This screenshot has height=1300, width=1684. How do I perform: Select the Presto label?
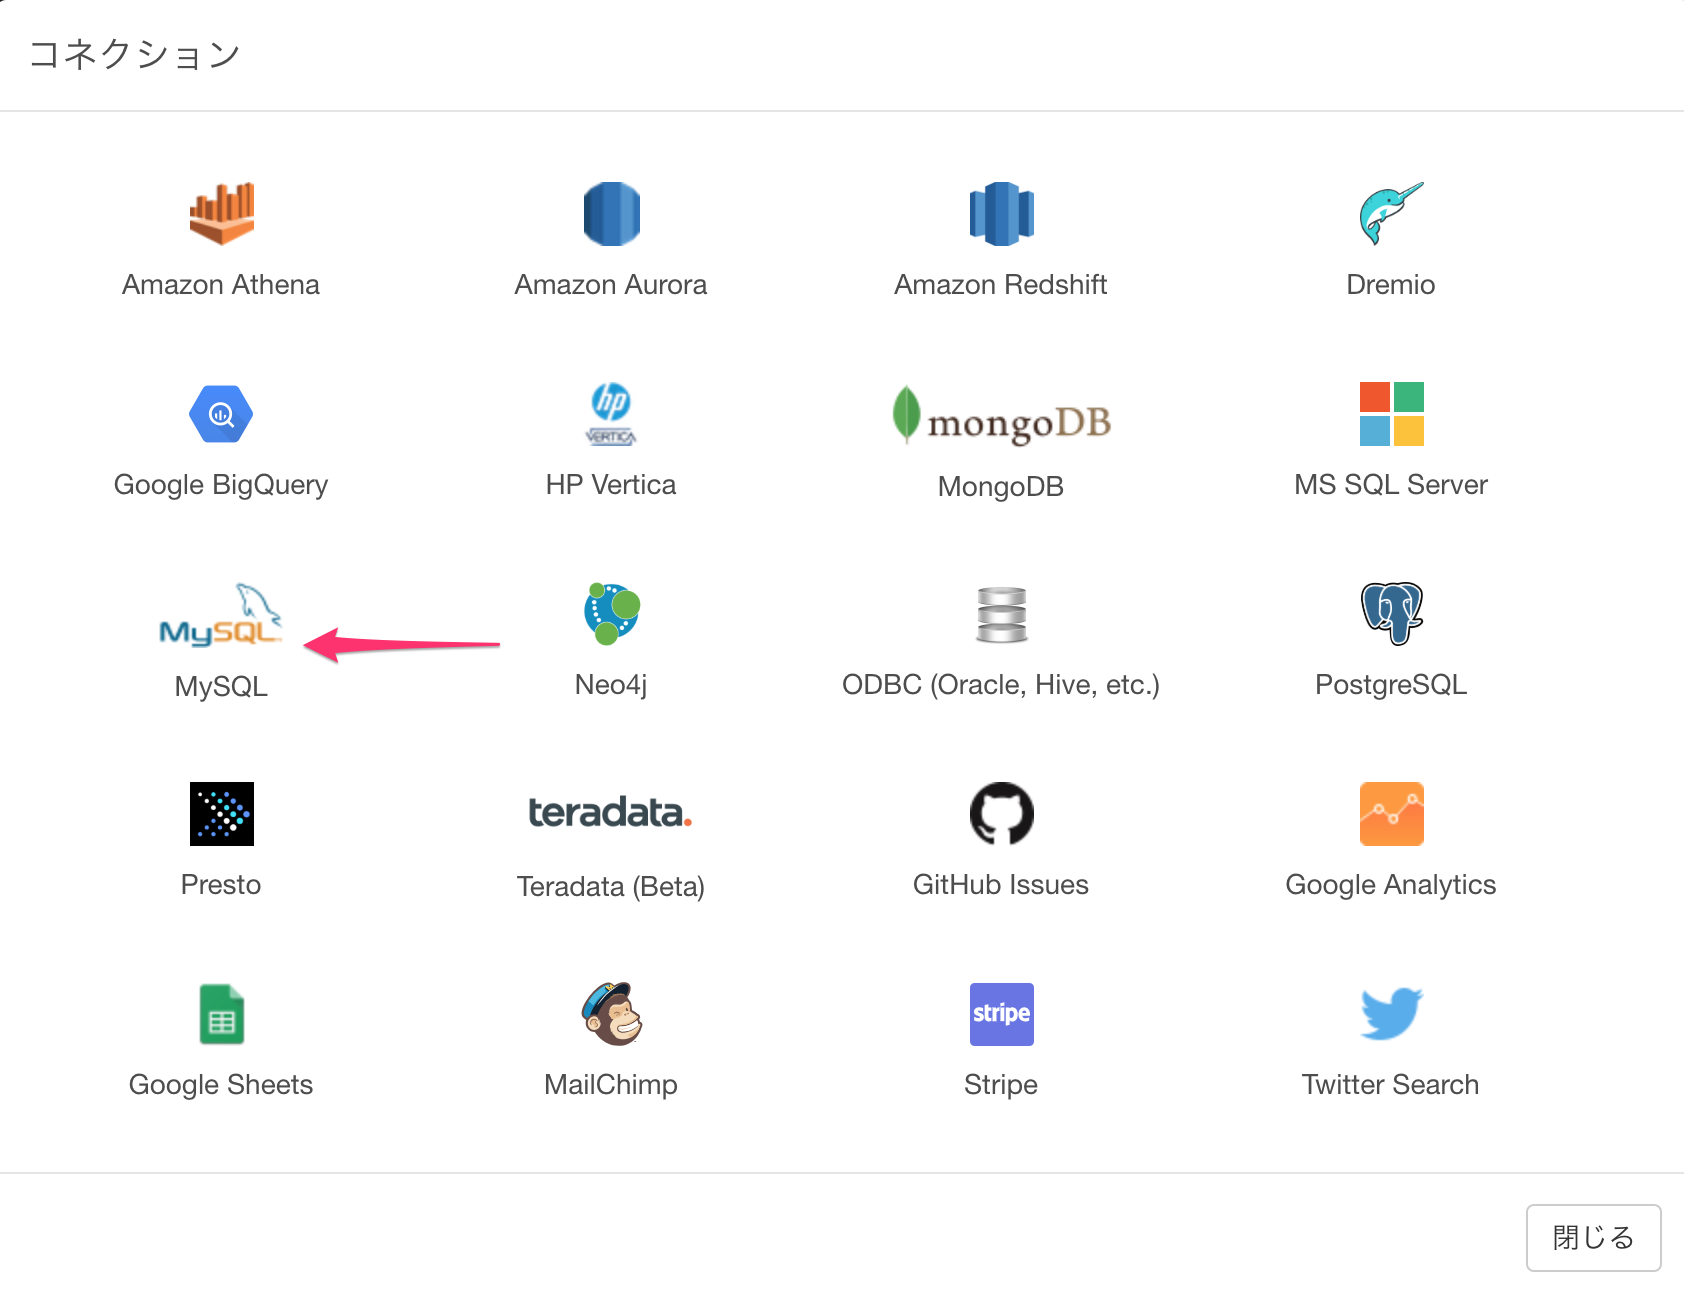click(x=221, y=885)
